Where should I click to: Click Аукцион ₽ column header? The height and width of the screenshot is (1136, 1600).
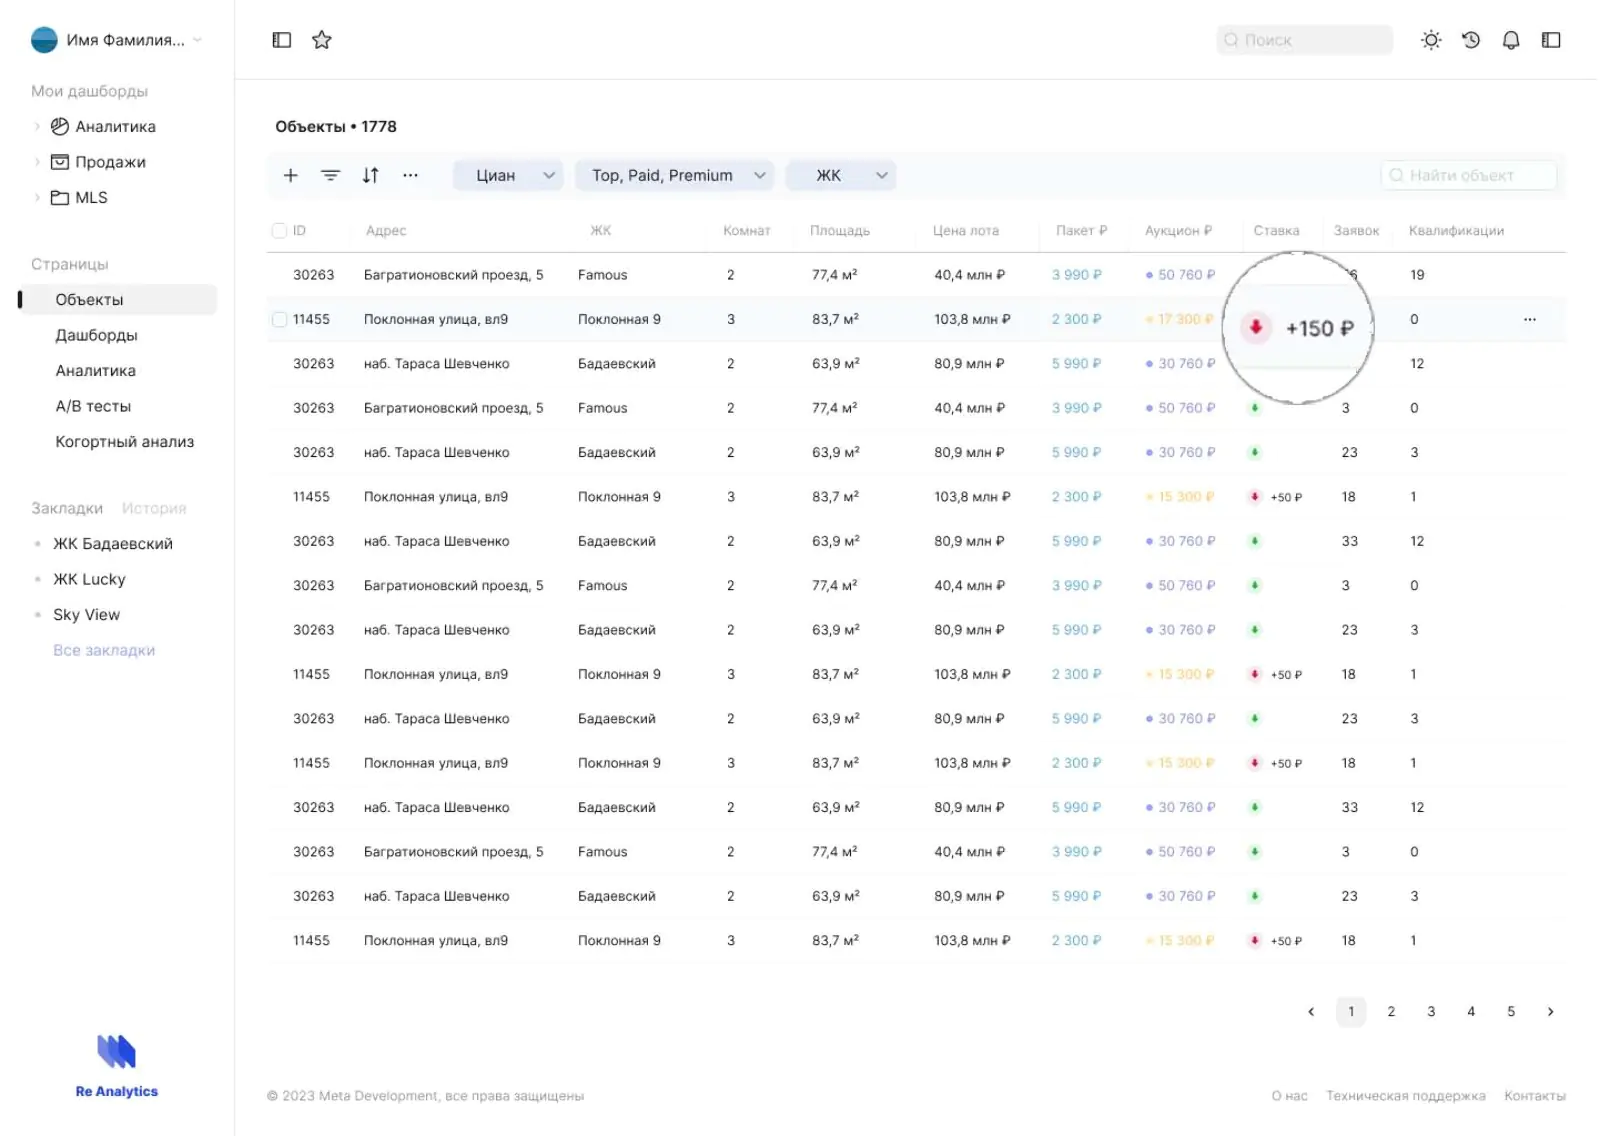pyautogui.click(x=1178, y=231)
